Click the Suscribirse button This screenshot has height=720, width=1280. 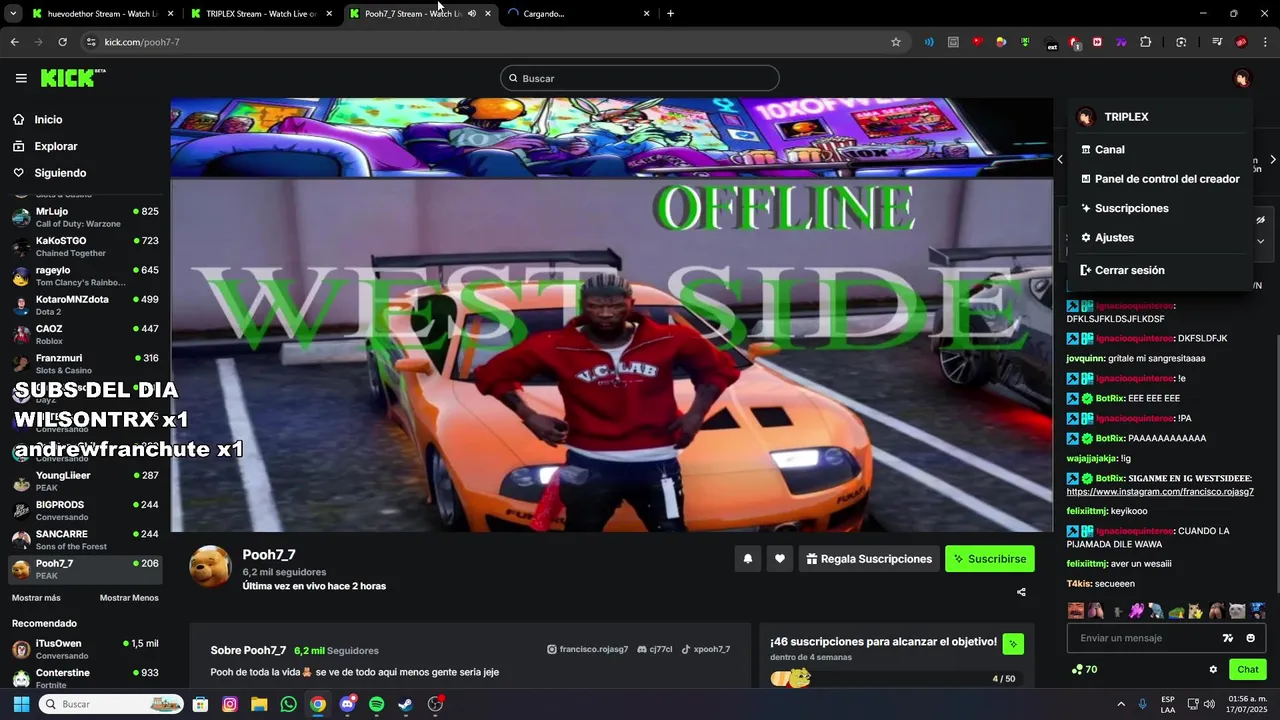(990, 559)
